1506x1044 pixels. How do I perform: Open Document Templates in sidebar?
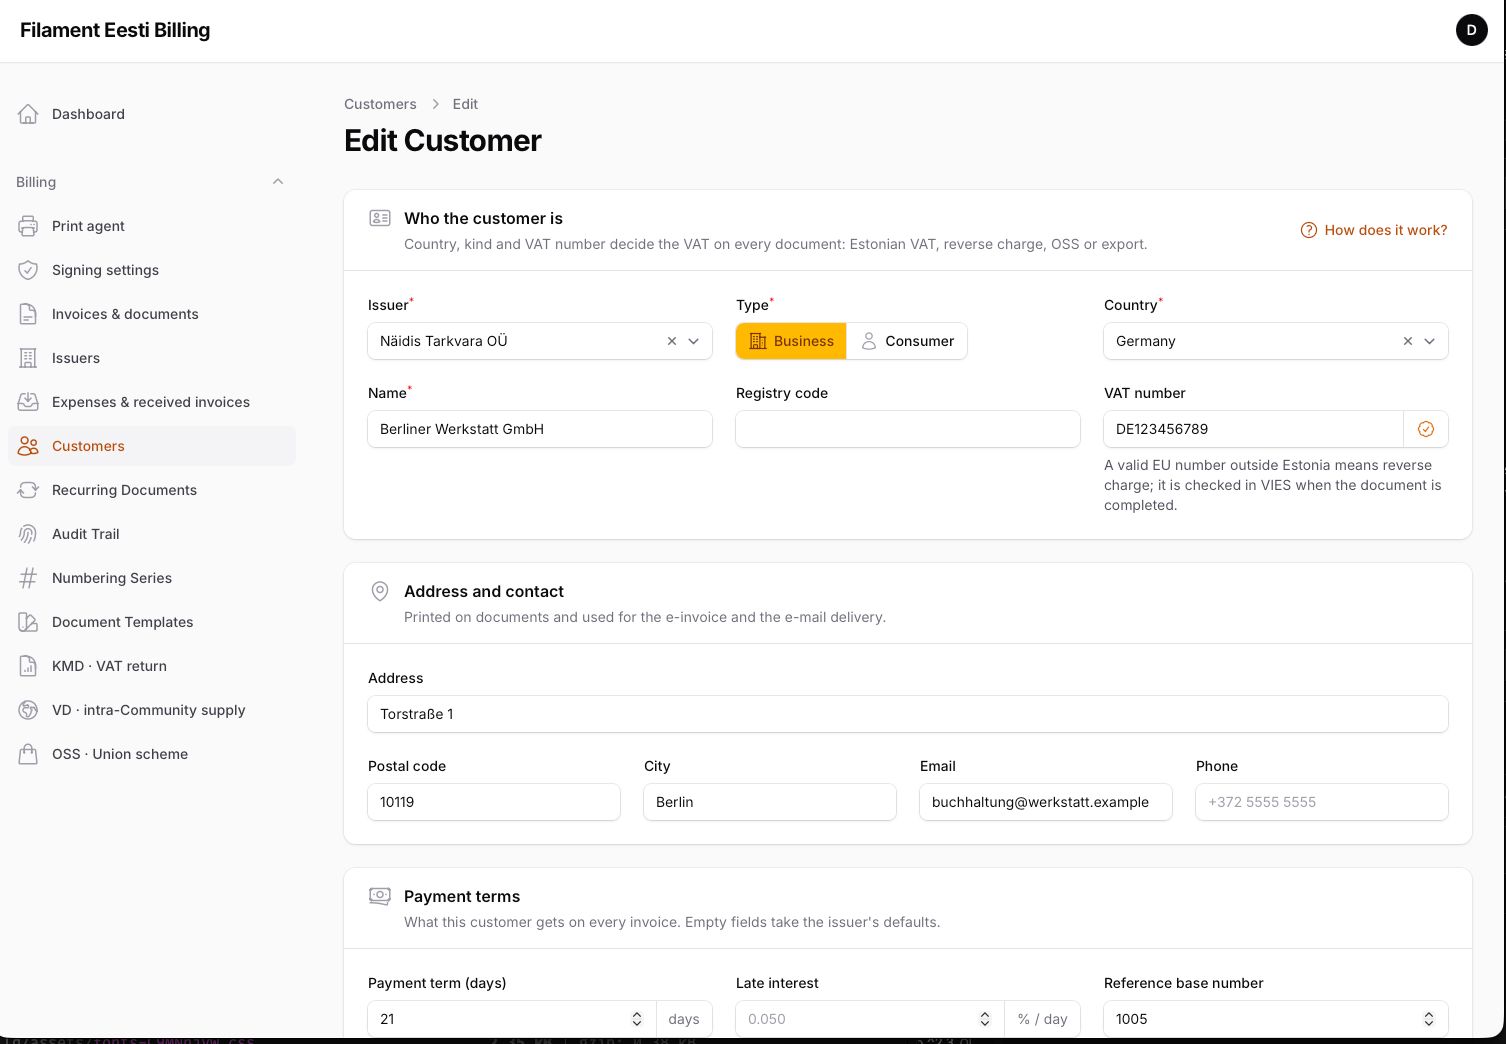click(152, 622)
